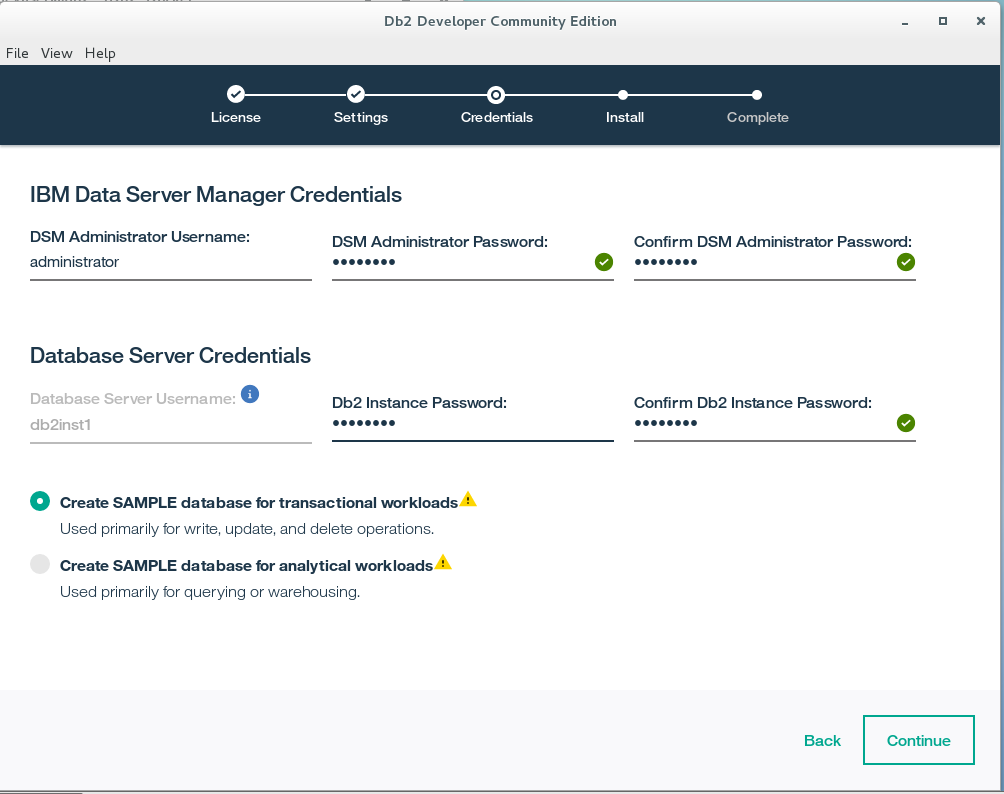
Task: Click the Install step label
Action: pos(625,117)
